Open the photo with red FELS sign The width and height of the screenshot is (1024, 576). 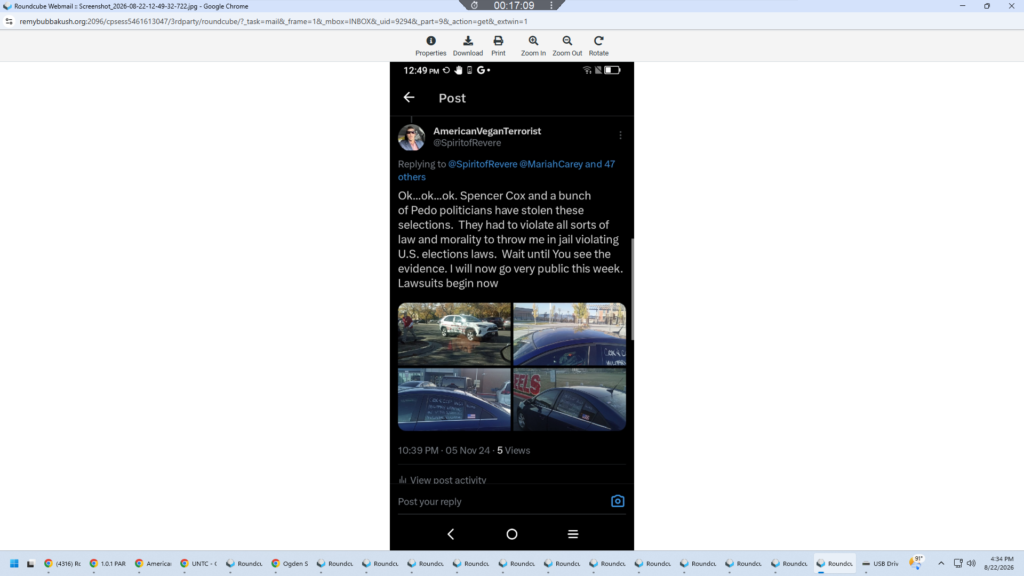pyautogui.click(x=569, y=399)
